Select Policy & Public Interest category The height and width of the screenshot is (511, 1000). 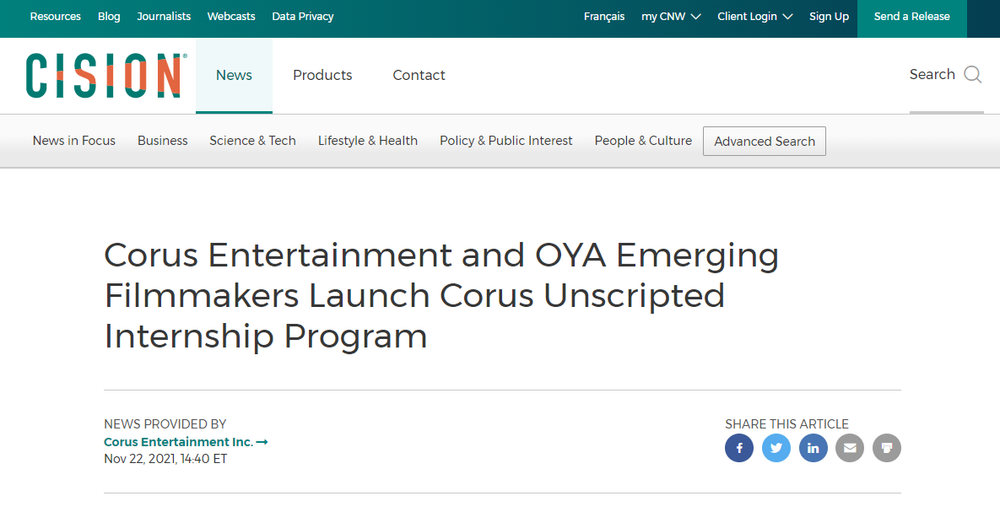point(506,140)
